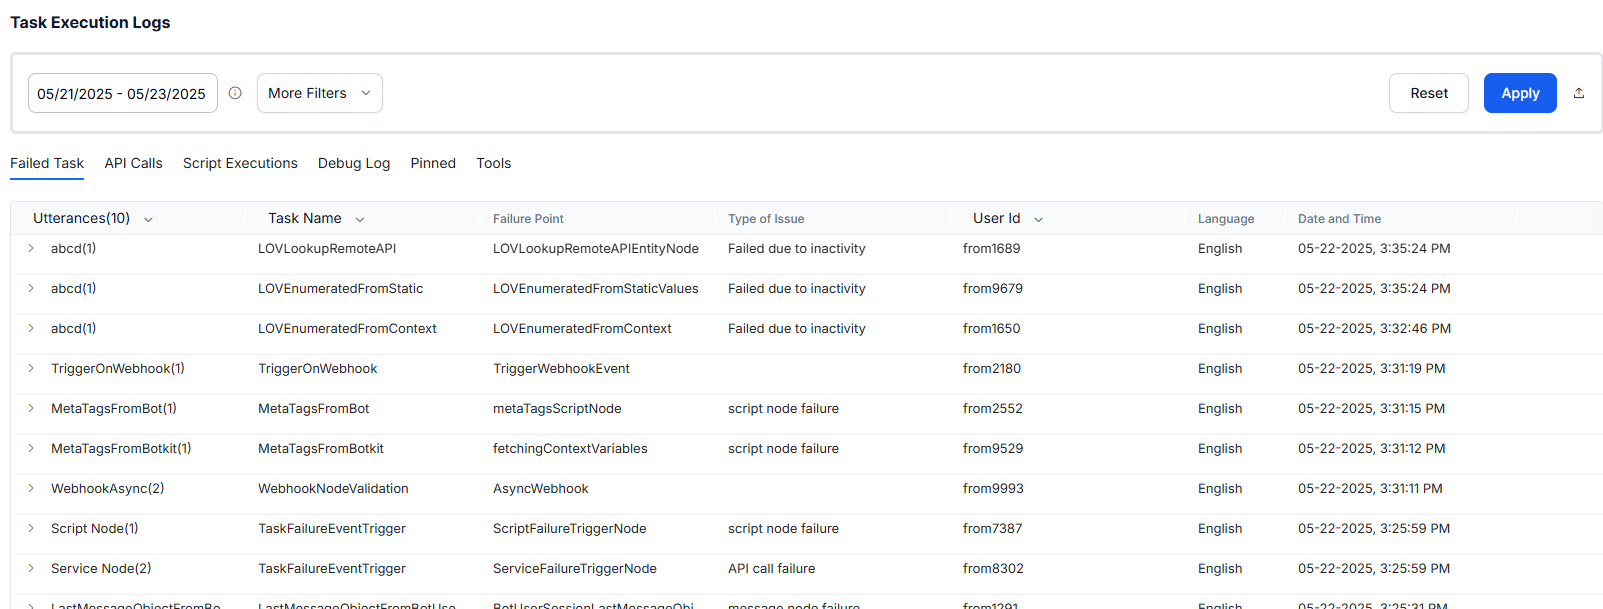Click user id from7387
The width and height of the screenshot is (1603, 609).
[993, 528]
